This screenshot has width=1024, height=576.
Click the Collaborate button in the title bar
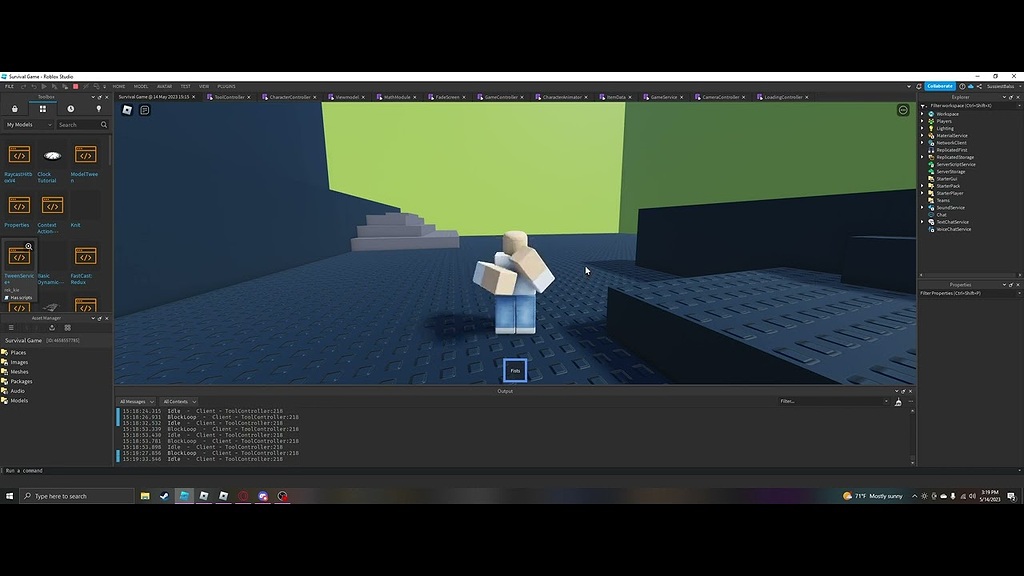(939, 86)
